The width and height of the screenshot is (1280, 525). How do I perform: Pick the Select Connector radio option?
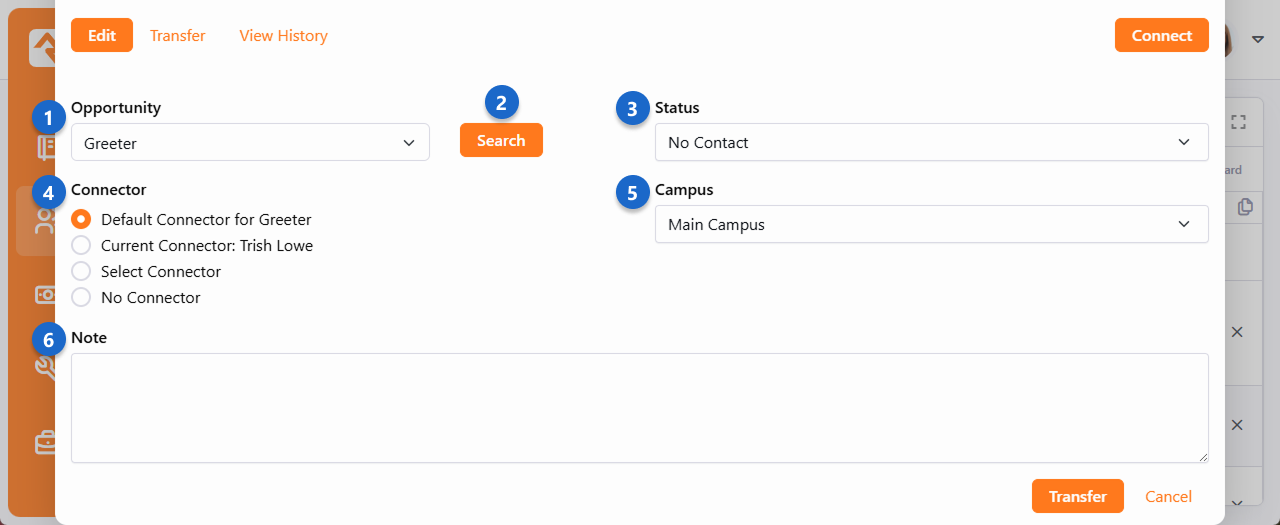pos(82,271)
